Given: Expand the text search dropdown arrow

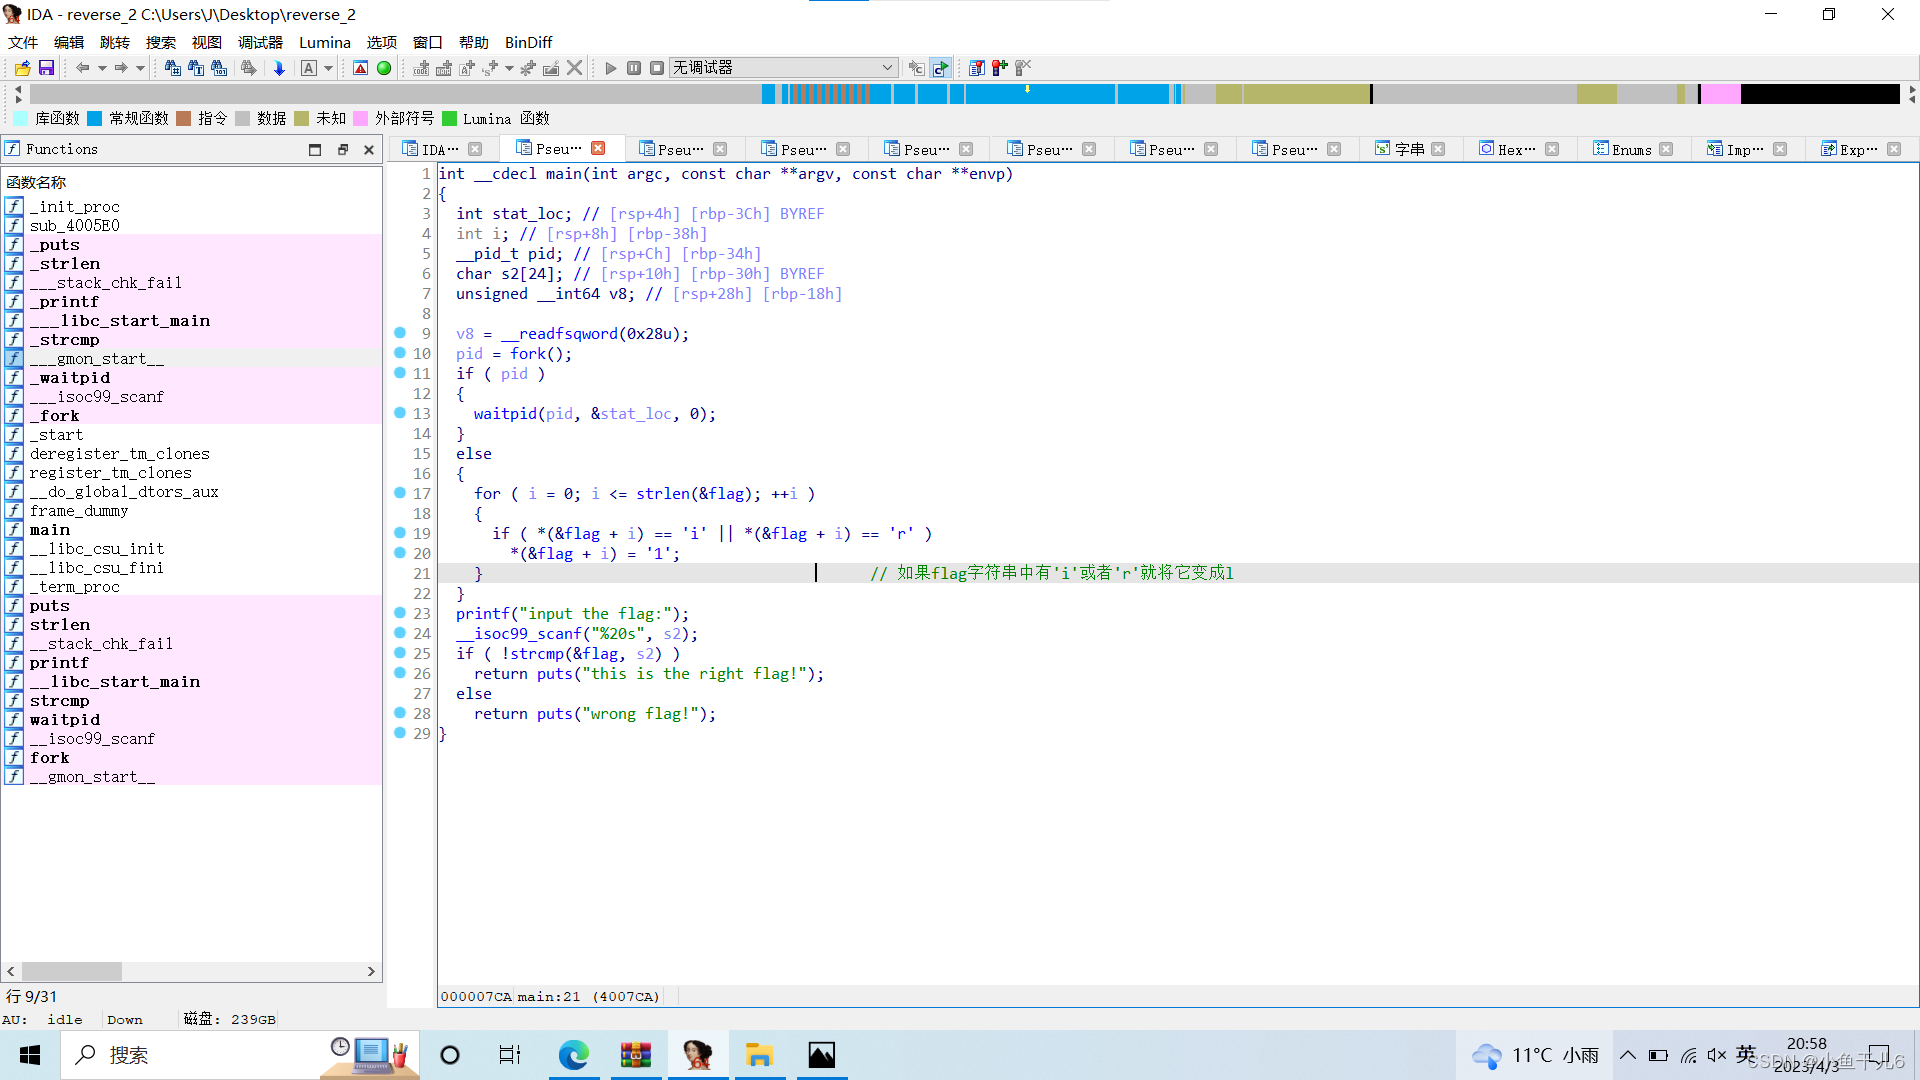Looking at the screenshot, I should pyautogui.click(x=328, y=68).
